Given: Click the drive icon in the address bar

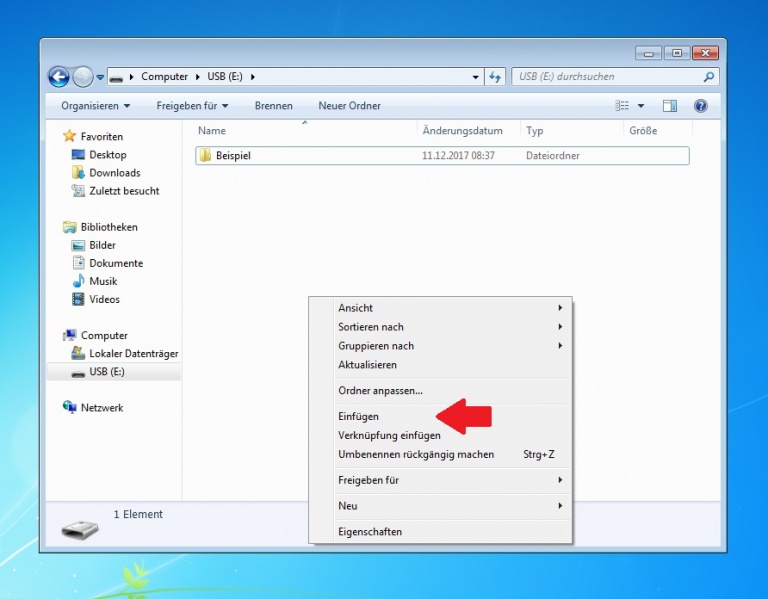Looking at the screenshot, I should (116, 77).
